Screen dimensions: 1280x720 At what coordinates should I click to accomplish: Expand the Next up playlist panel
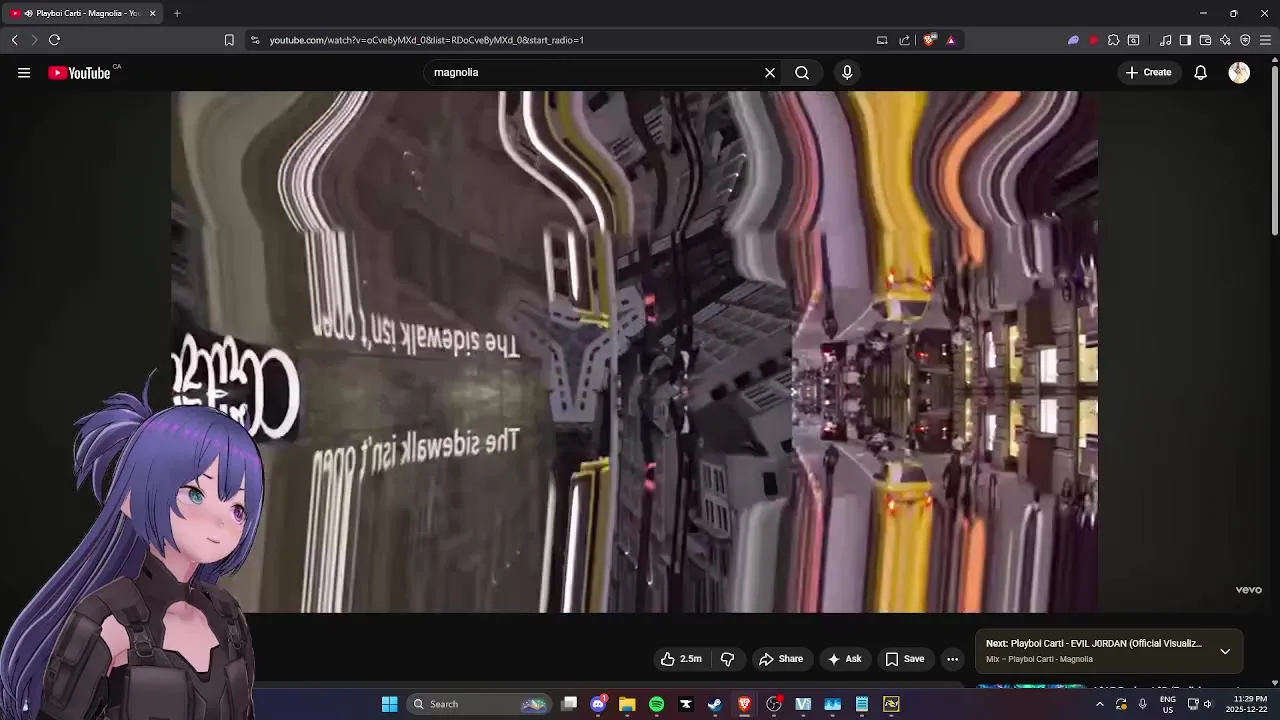coord(1225,651)
